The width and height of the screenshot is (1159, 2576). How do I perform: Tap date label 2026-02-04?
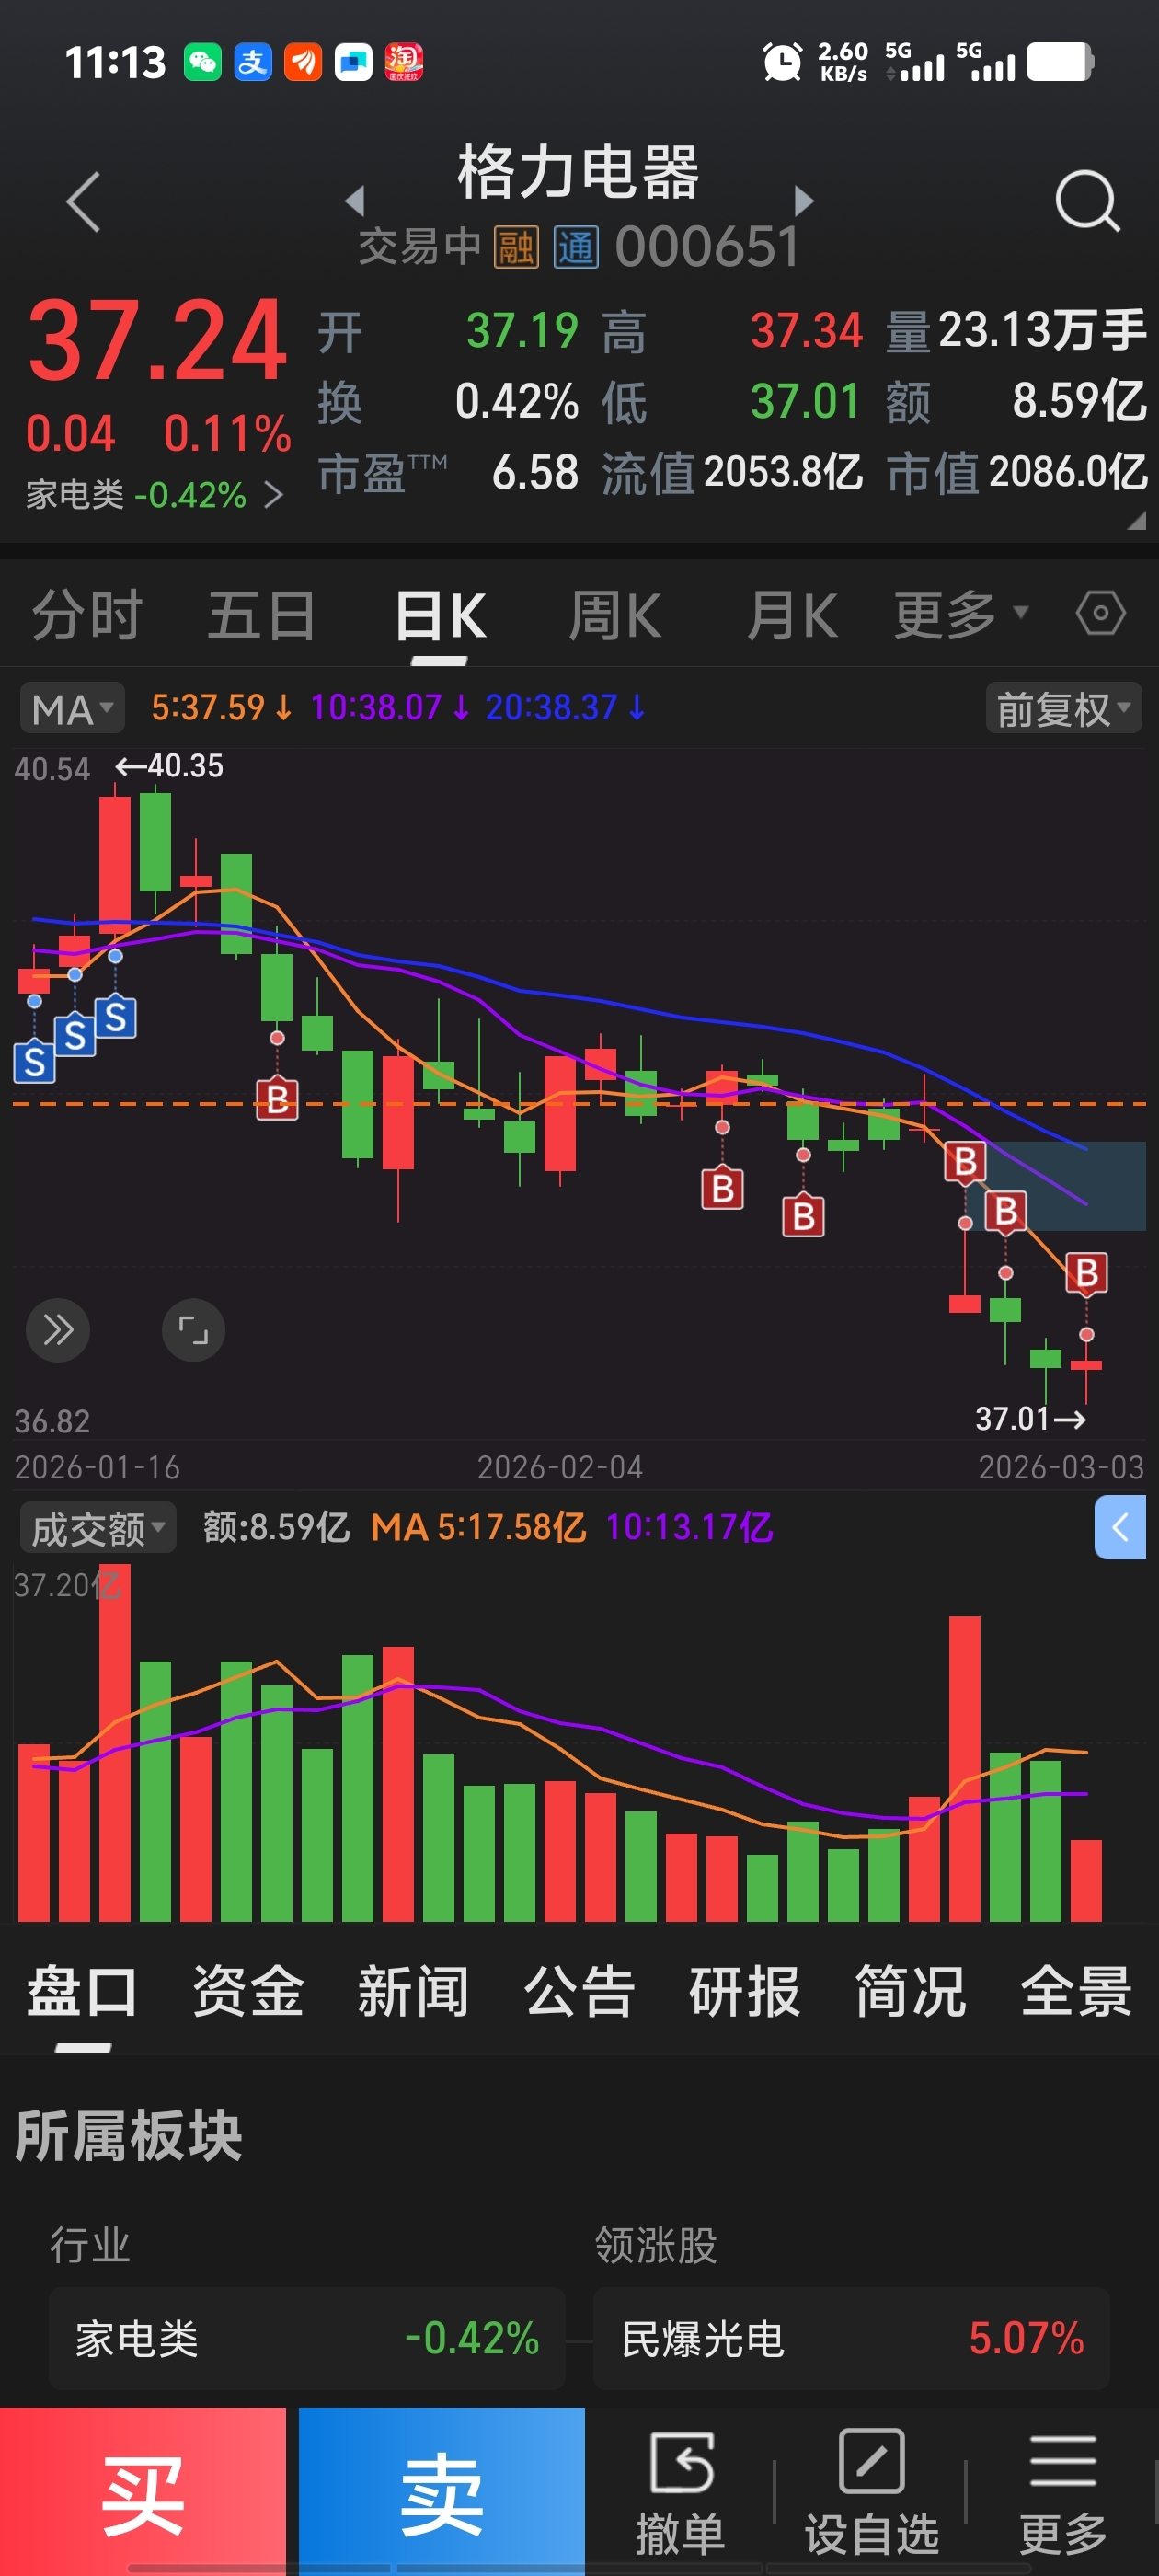[x=560, y=1467]
